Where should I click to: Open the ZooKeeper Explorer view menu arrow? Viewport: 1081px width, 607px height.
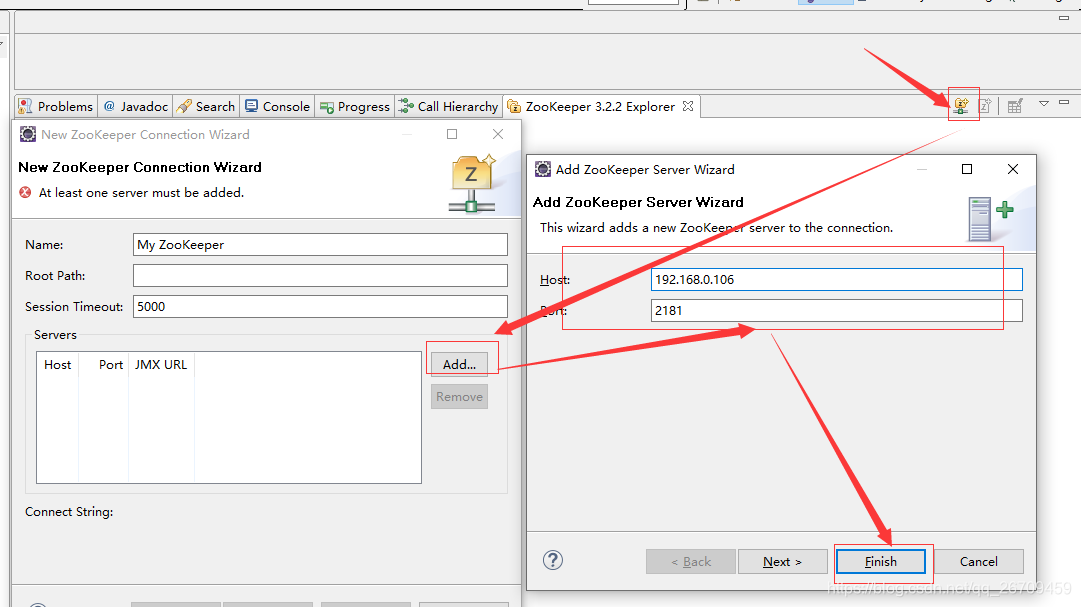pos(1044,103)
